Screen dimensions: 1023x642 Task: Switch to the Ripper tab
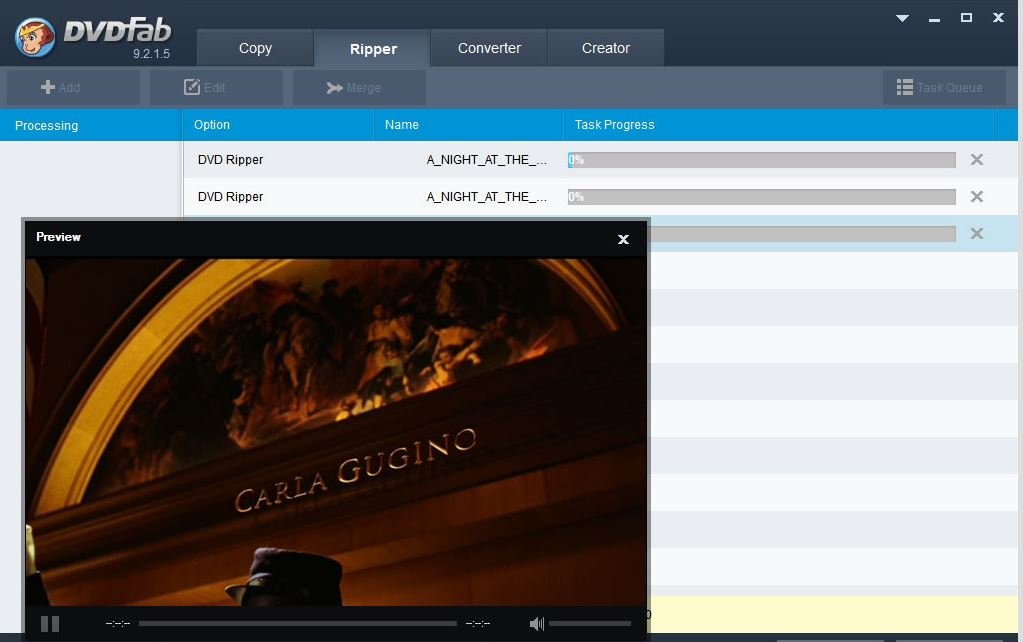pos(373,48)
